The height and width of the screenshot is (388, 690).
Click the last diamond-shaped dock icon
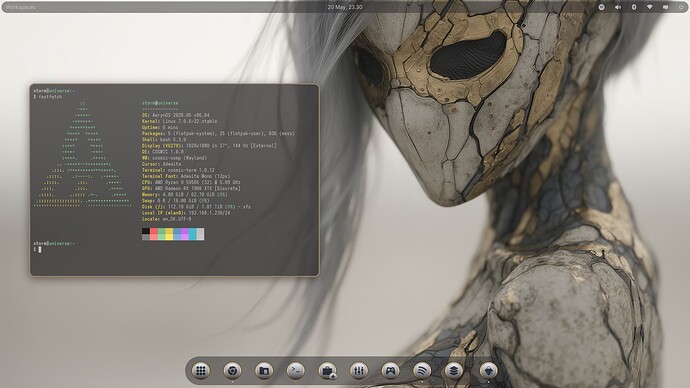(x=488, y=371)
